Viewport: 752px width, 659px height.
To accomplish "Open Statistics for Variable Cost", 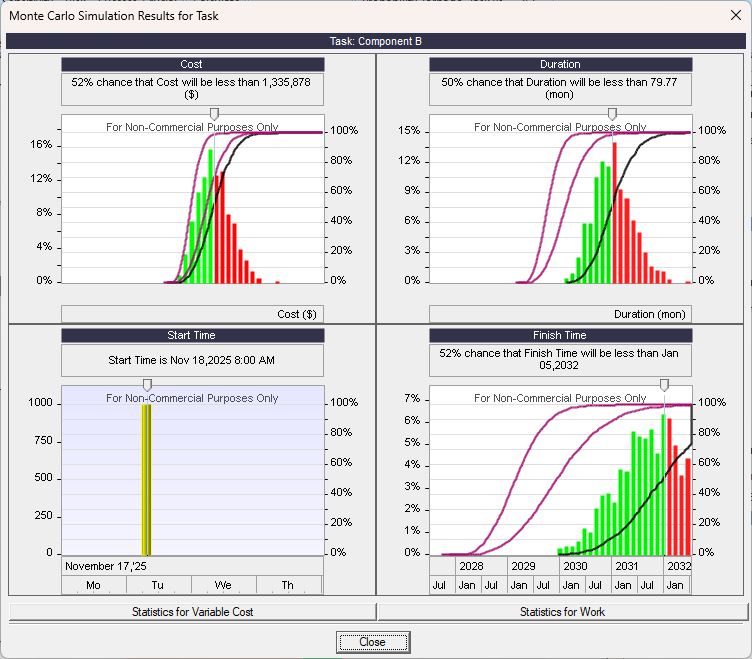I will point(192,611).
